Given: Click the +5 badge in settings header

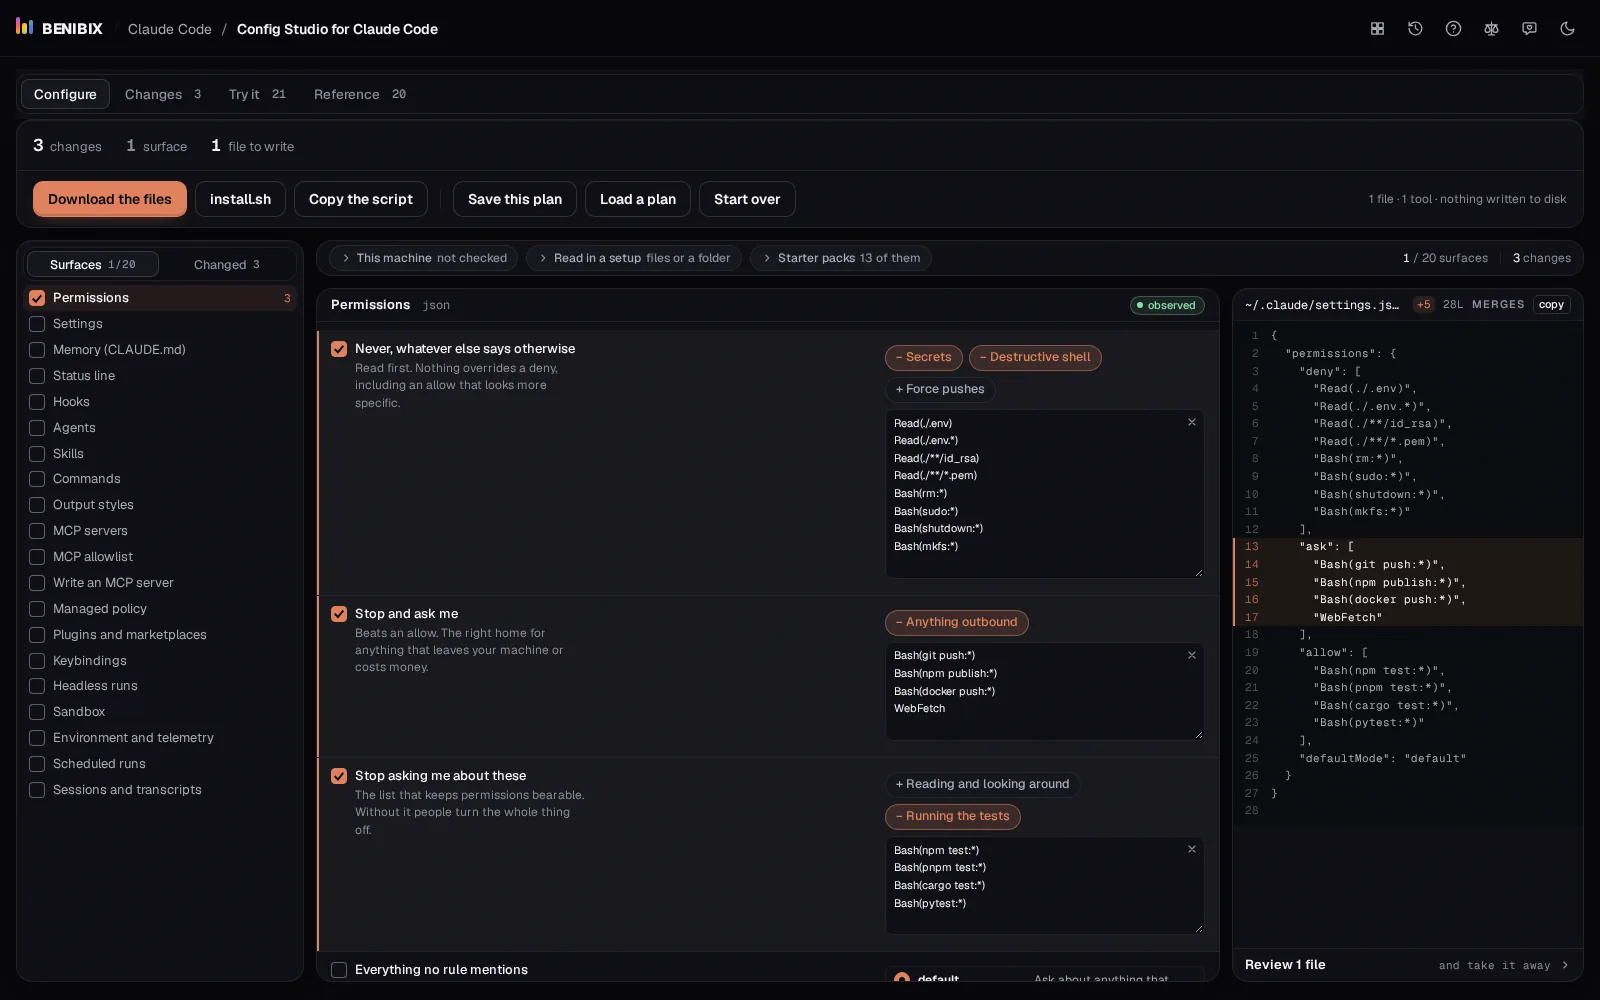Looking at the screenshot, I should (1423, 305).
